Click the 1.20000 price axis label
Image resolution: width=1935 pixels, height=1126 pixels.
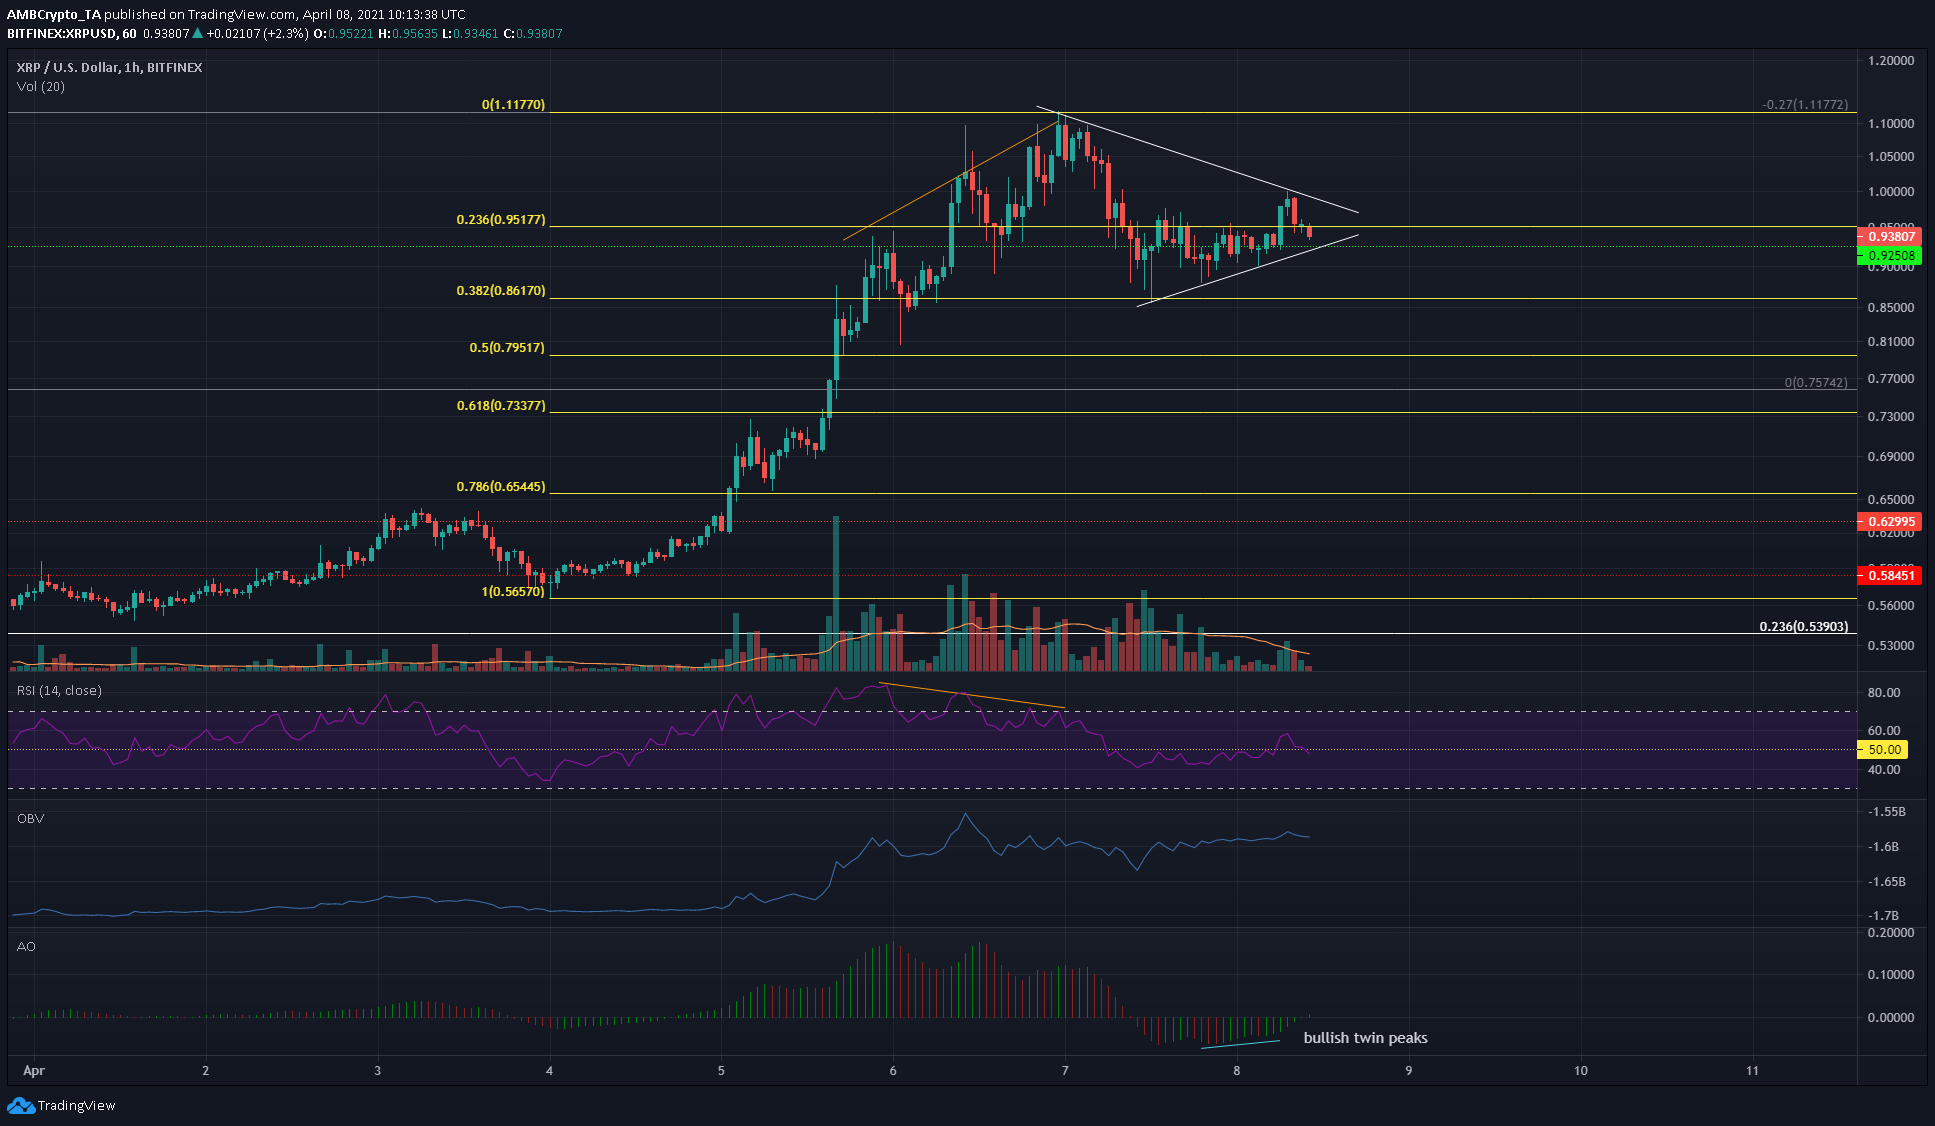[1891, 61]
